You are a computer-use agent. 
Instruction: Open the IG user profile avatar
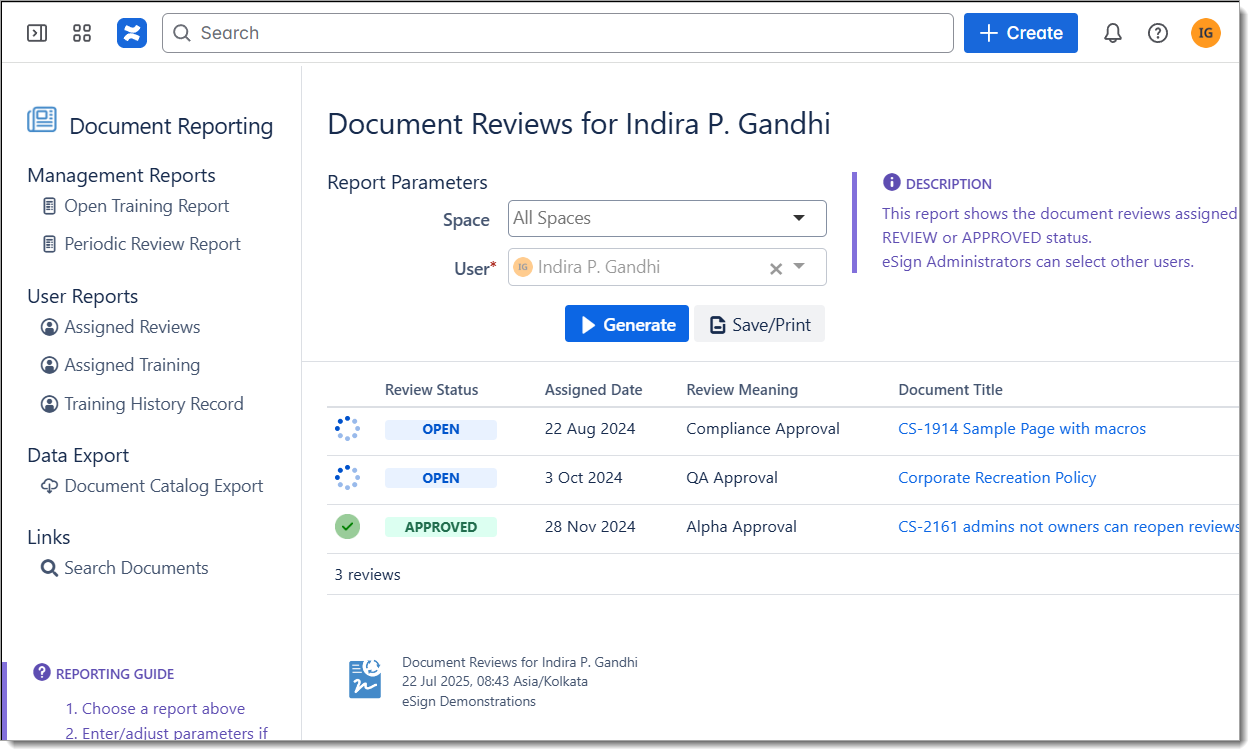point(1205,33)
